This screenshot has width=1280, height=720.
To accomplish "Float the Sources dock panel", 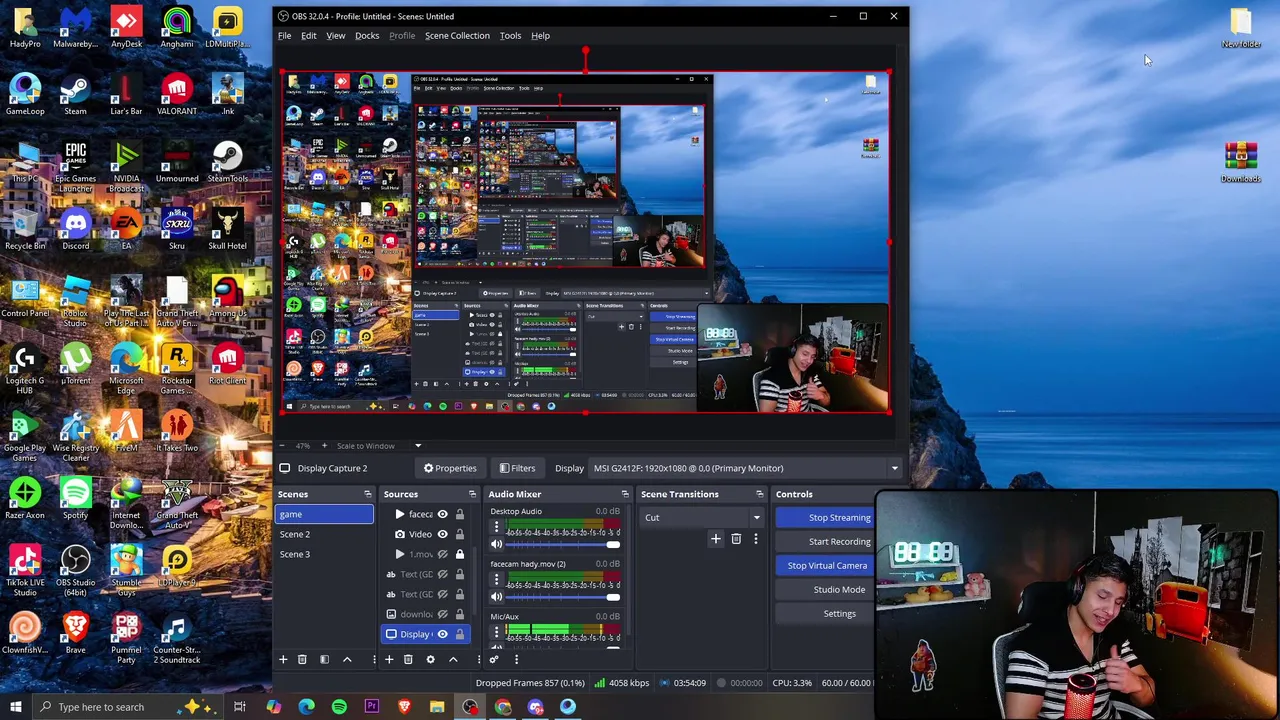I will [472, 494].
